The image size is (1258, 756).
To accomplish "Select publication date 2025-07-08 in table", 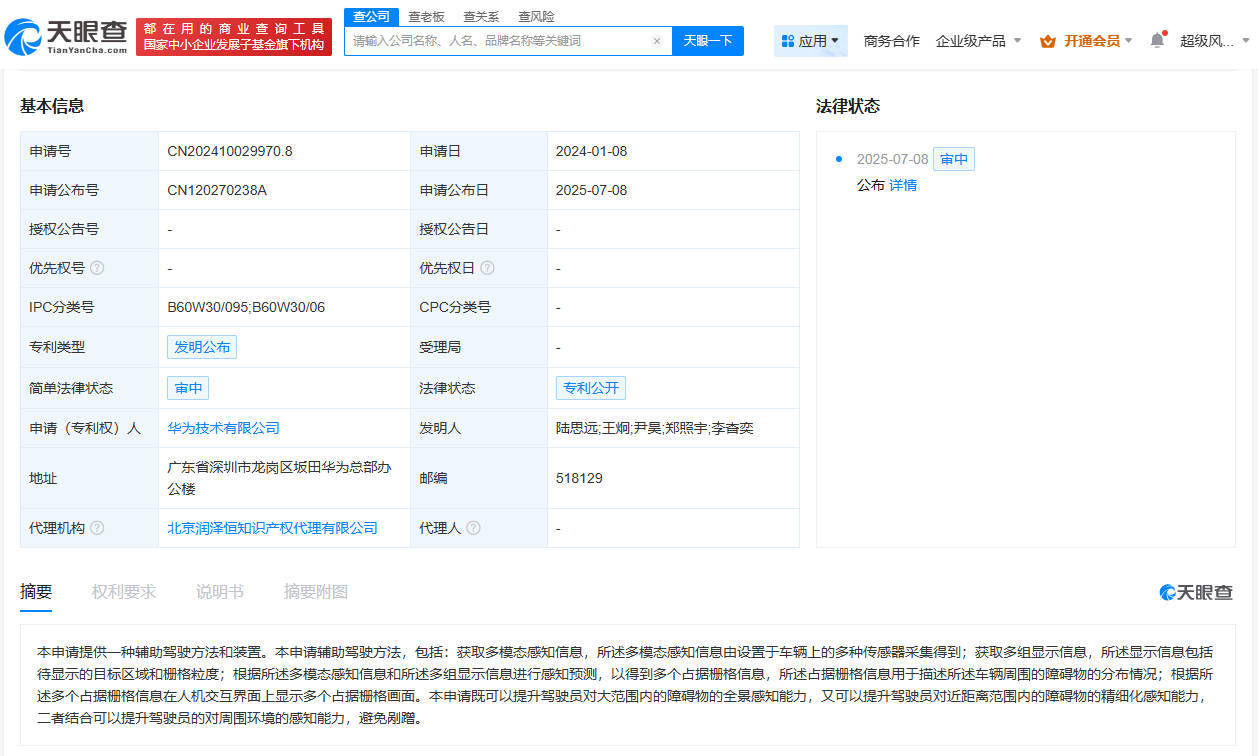I will tap(592, 190).
